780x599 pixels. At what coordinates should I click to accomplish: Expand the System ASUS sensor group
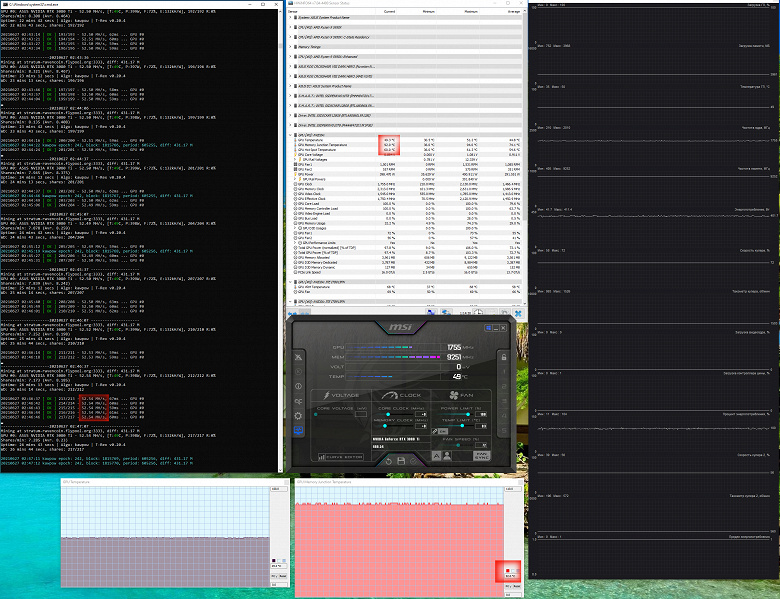pyautogui.click(x=291, y=17)
